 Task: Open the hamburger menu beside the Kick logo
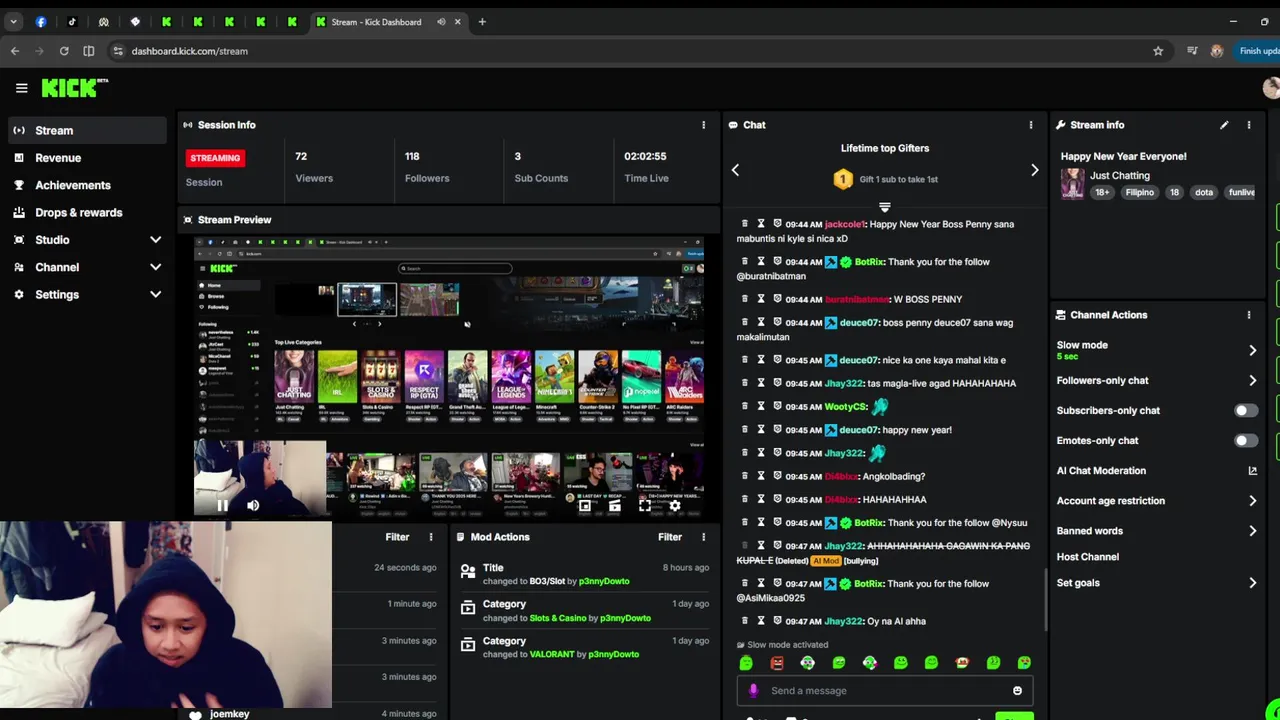coord(21,88)
